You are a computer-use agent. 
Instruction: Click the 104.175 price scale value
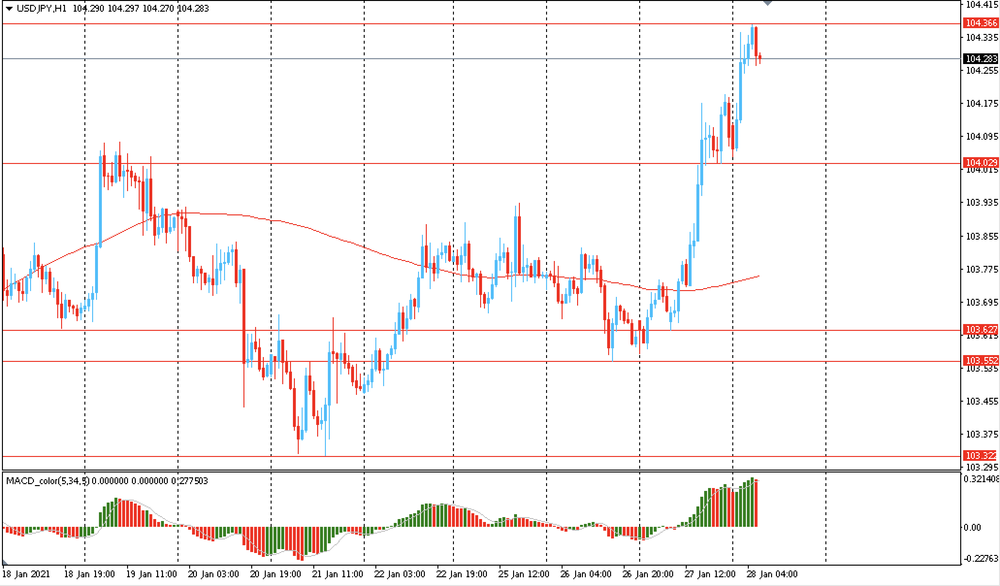click(x=982, y=103)
